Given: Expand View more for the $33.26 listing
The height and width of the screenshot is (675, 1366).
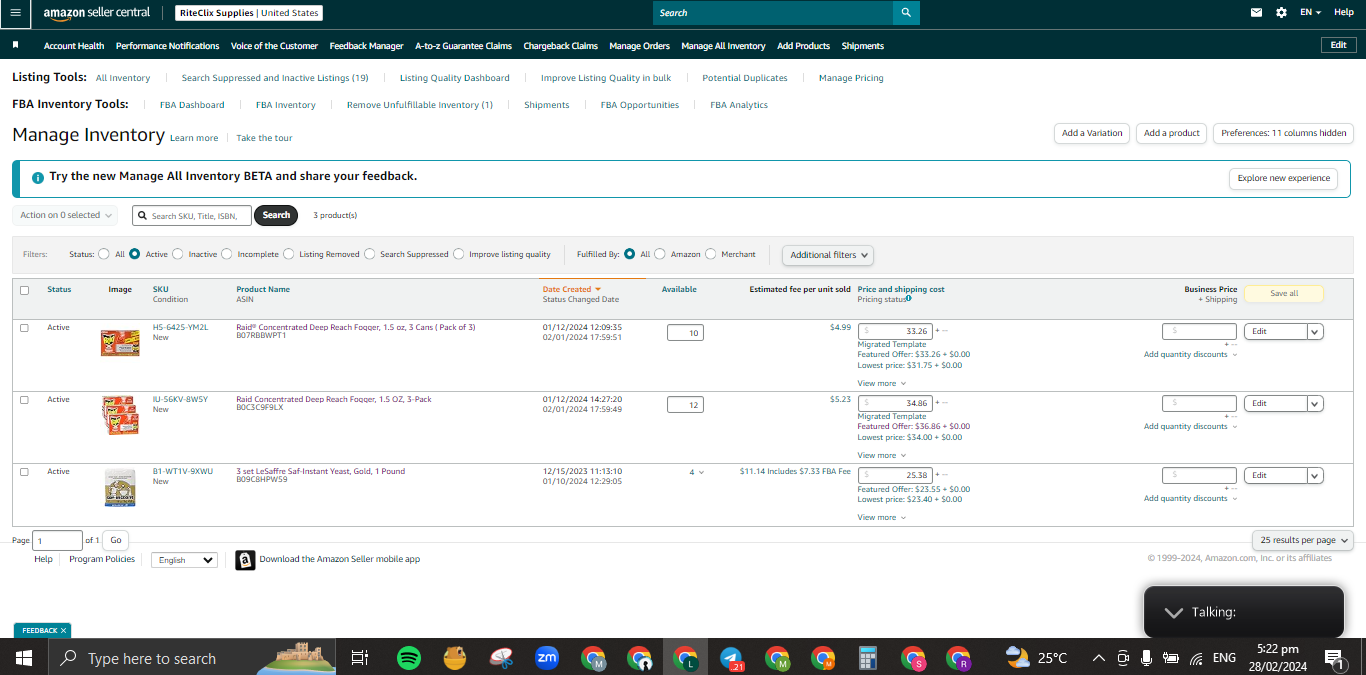Looking at the screenshot, I should tap(882, 383).
